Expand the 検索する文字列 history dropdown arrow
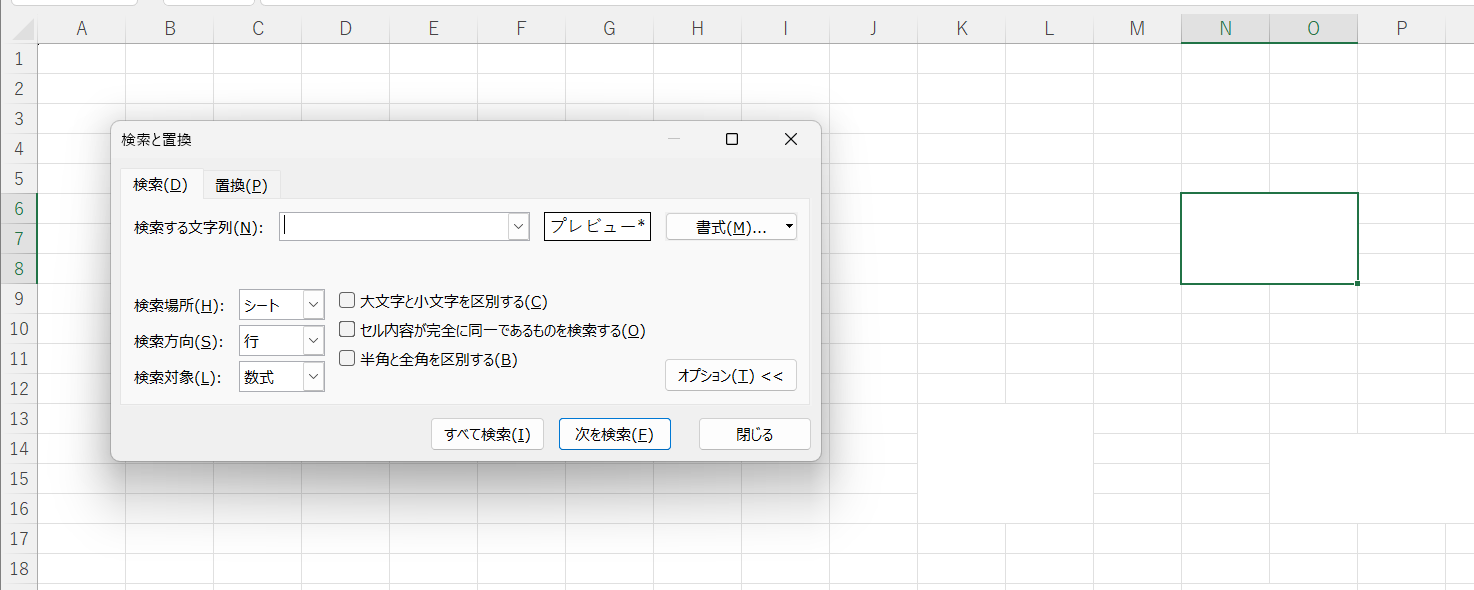1474x590 pixels. tap(518, 227)
